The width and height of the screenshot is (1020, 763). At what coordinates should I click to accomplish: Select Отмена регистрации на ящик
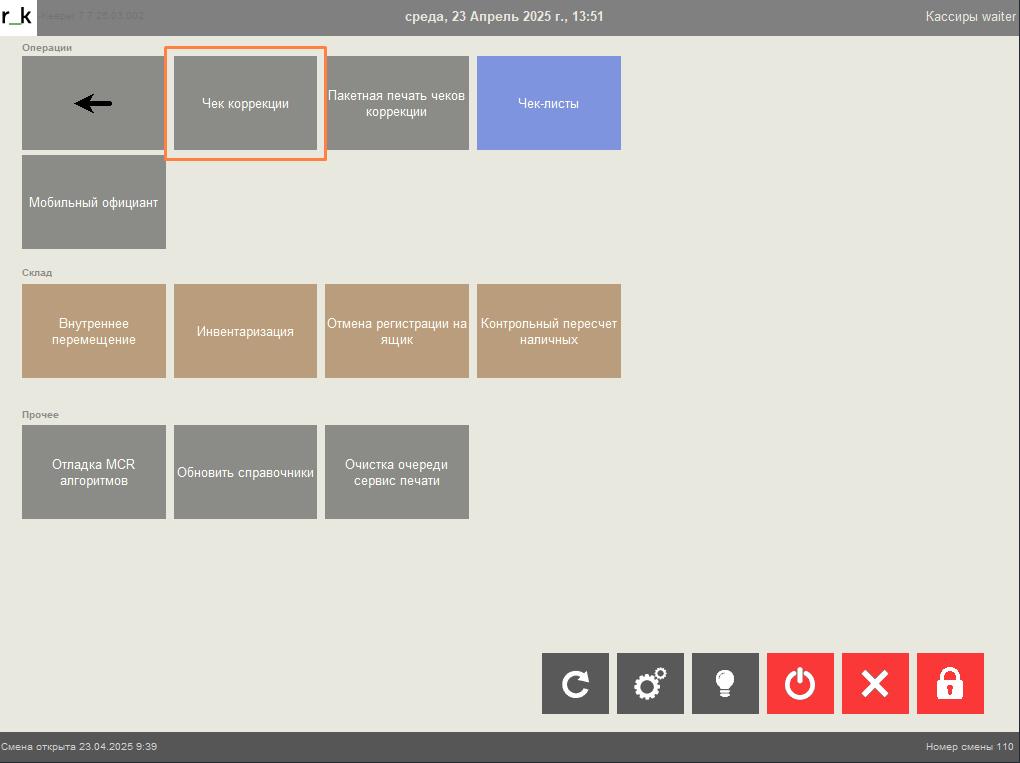[x=397, y=331]
